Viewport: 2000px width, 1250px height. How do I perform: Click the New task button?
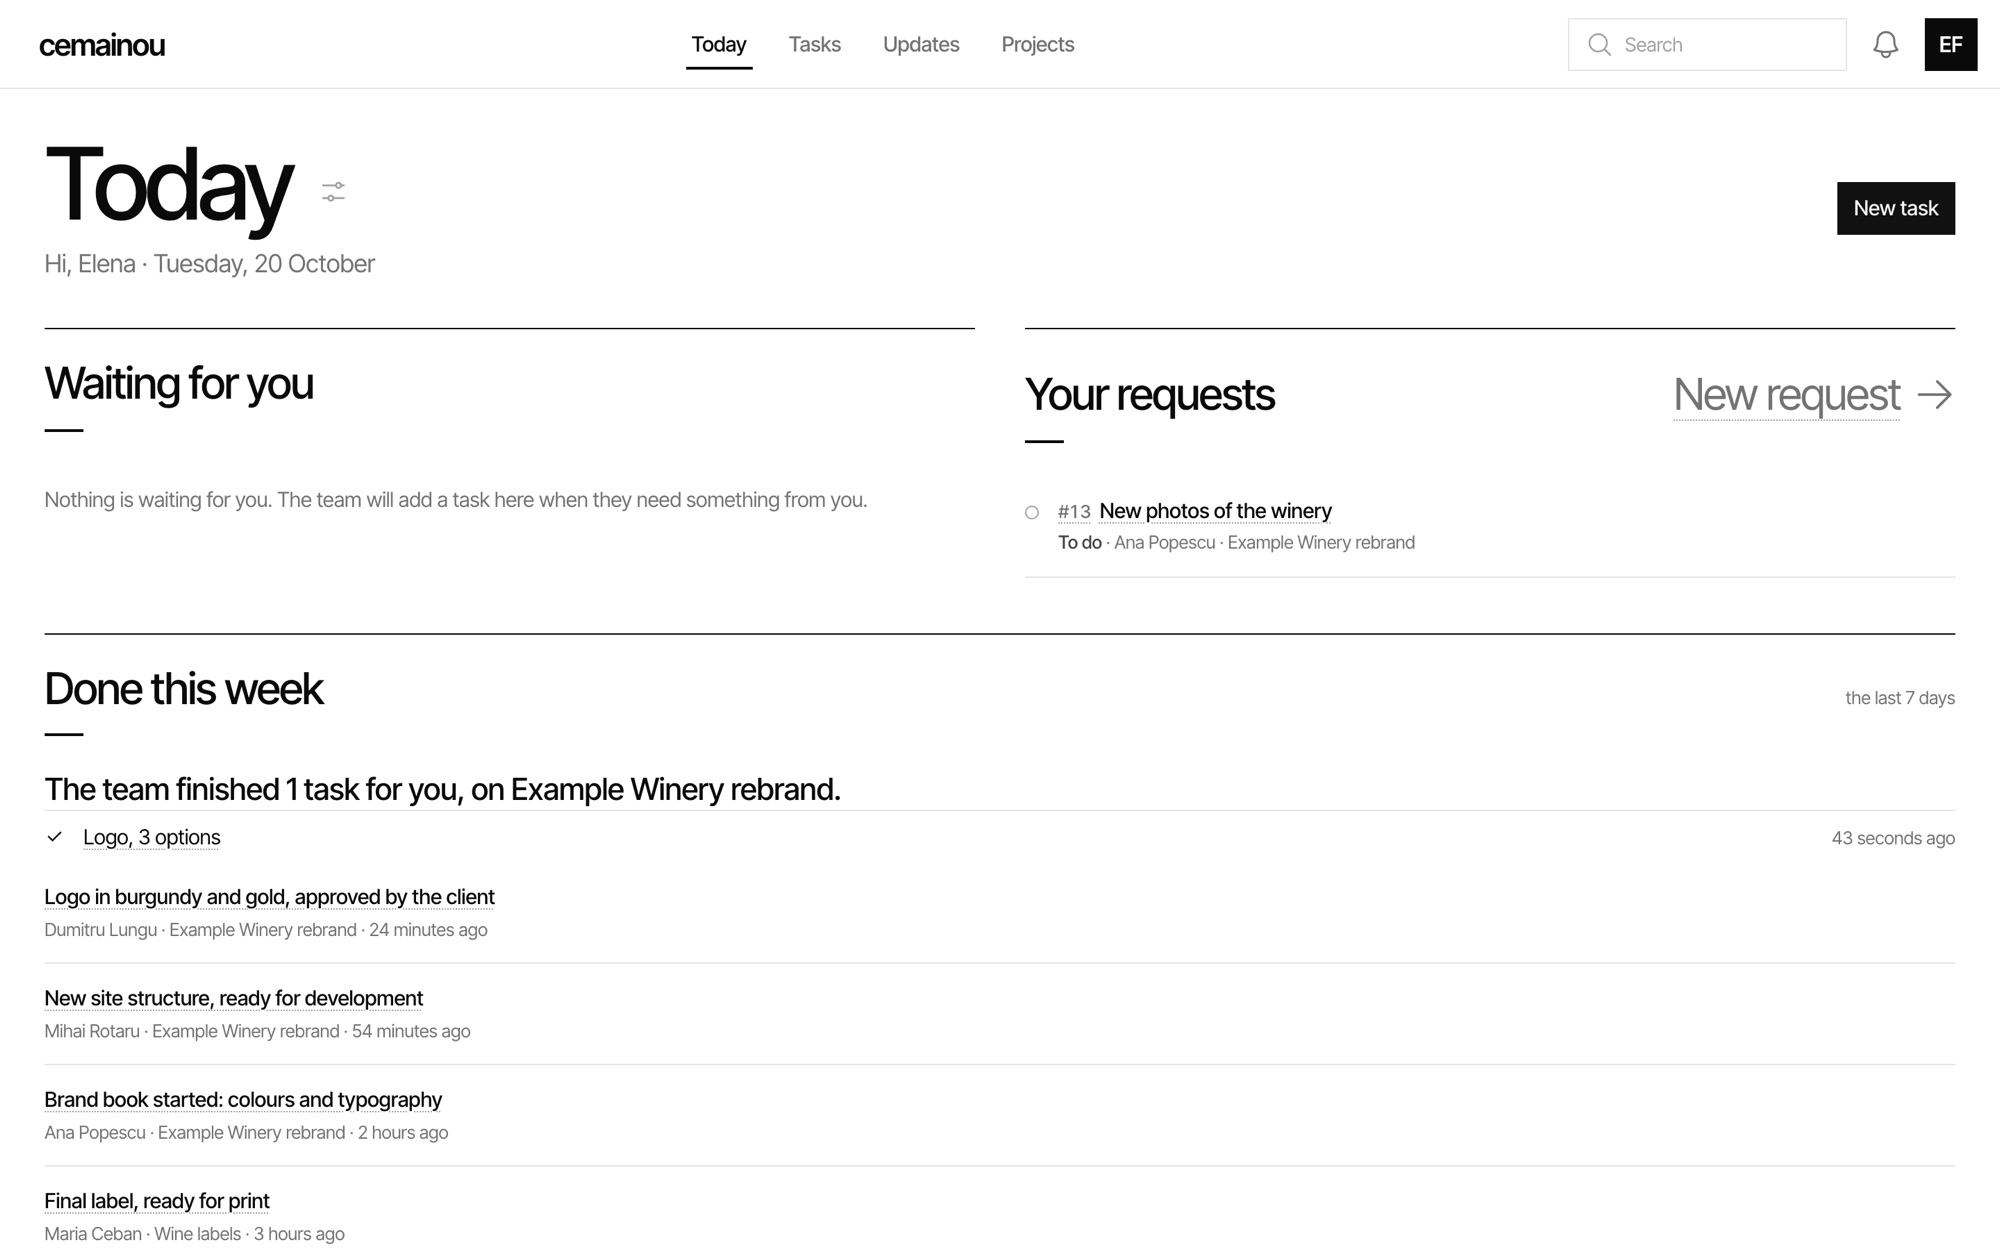tap(1895, 208)
